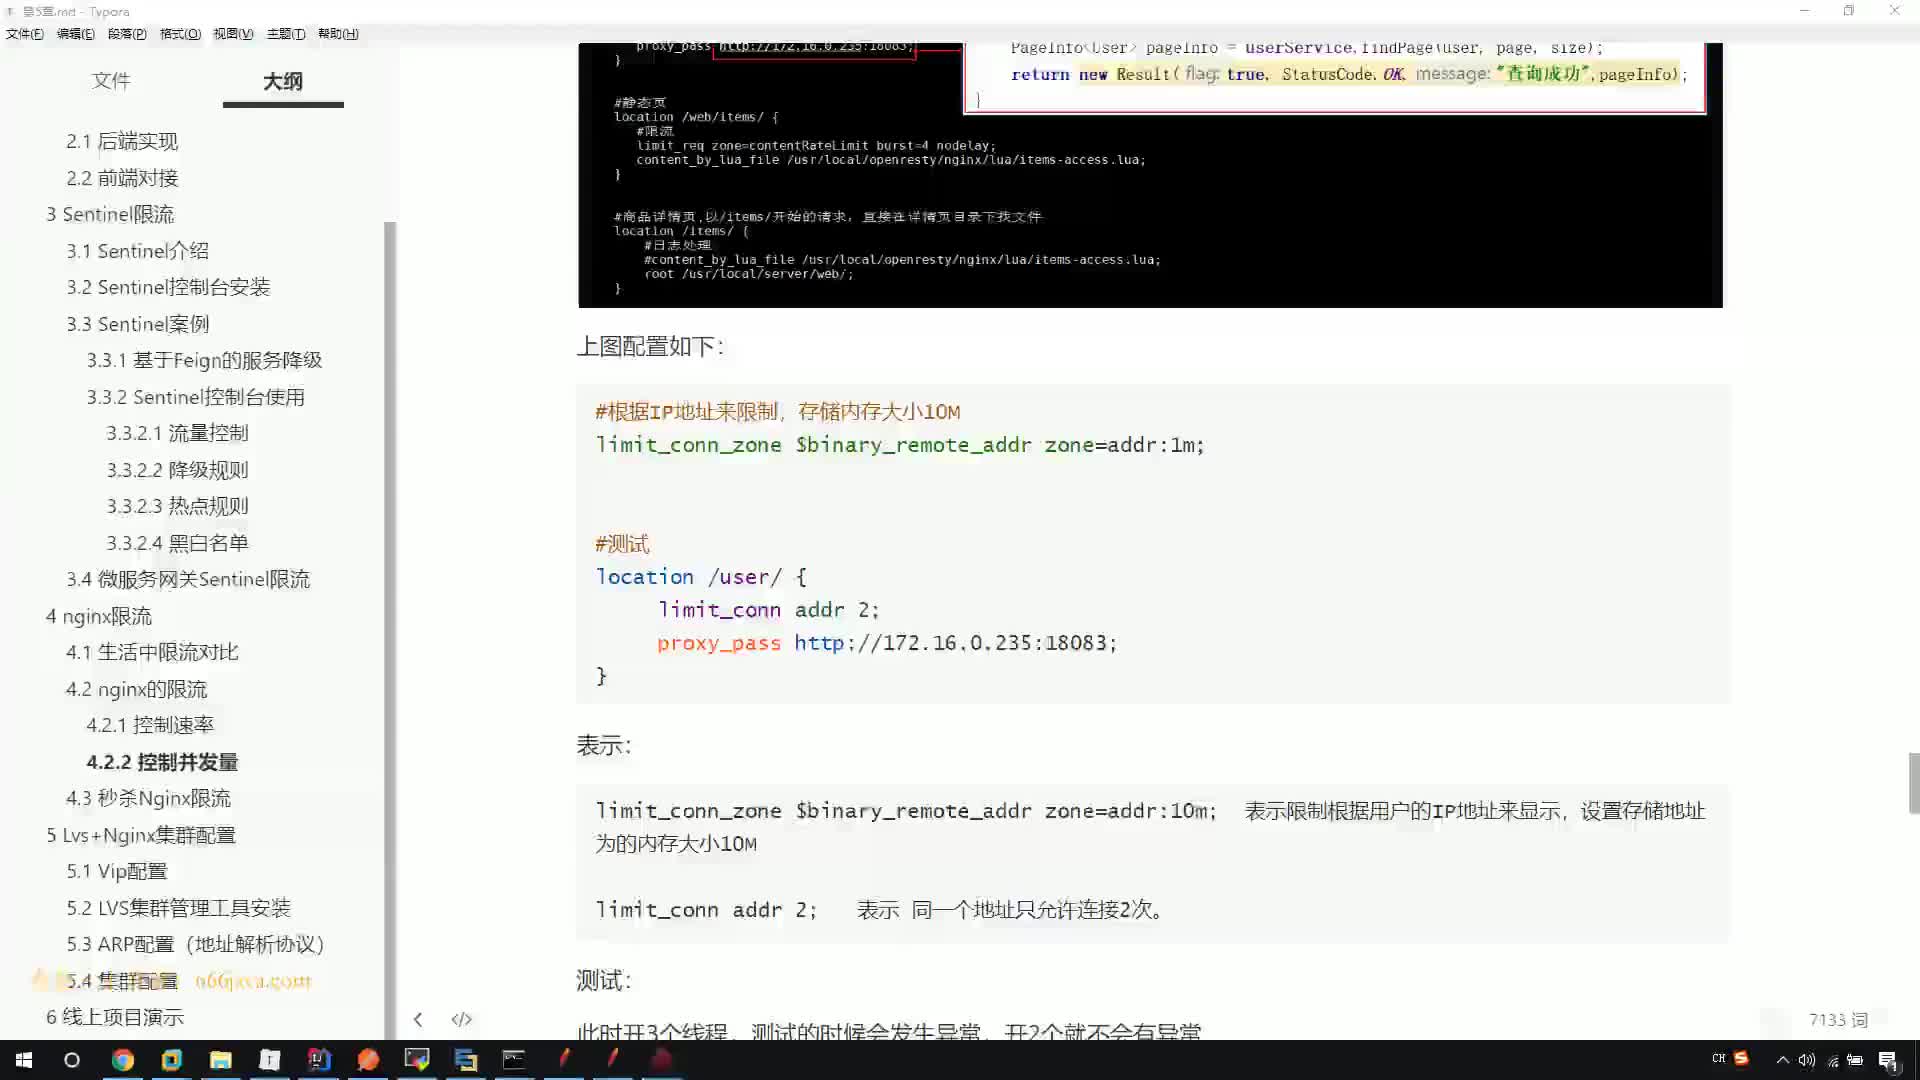
Task: Go to heading 3.1 Sentinel介绍
Action: (137, 251)
